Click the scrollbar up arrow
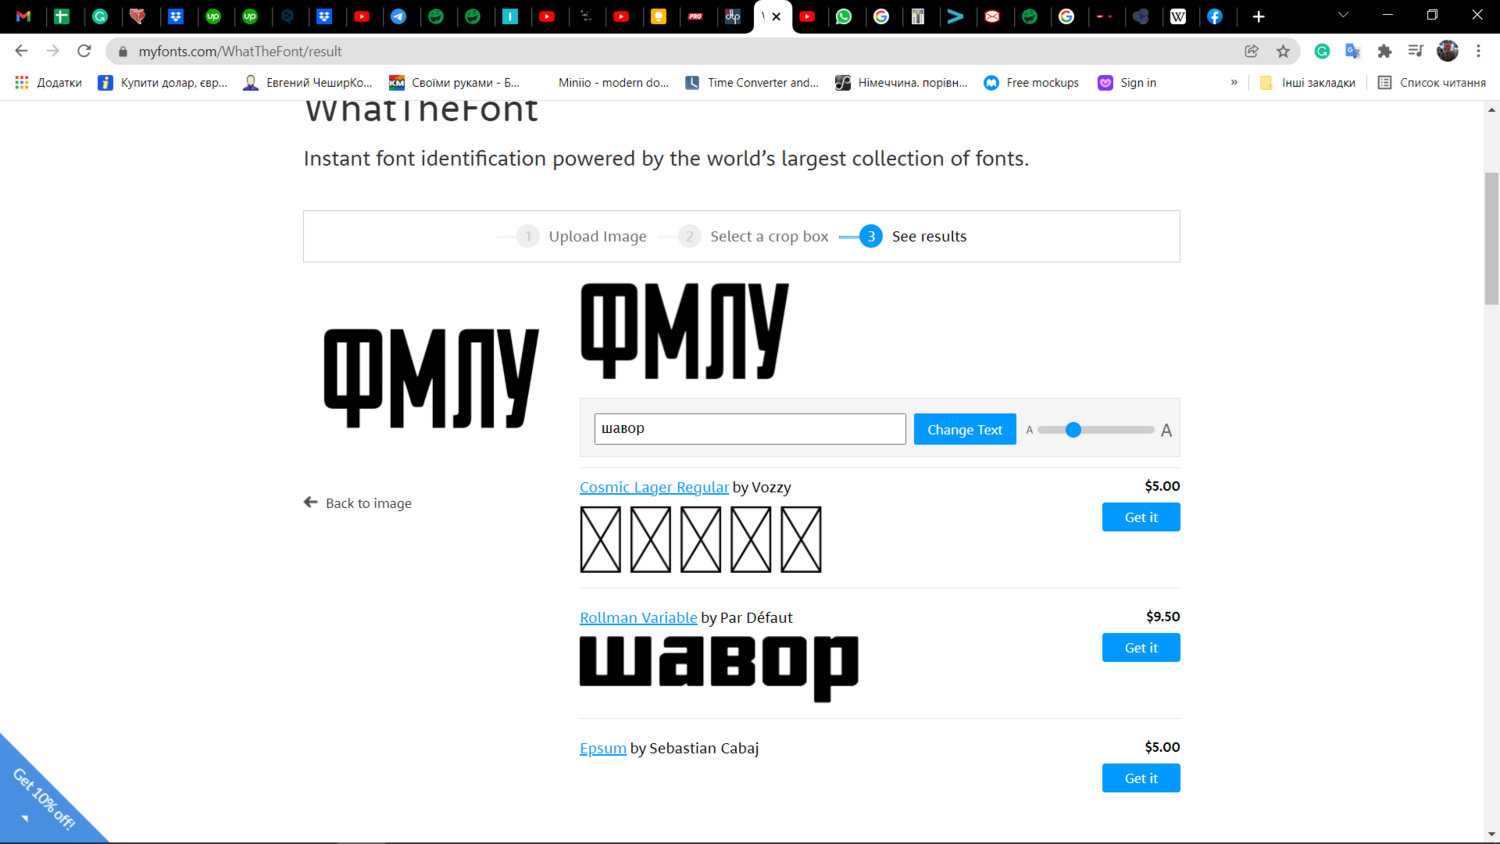 (1491, 110)
